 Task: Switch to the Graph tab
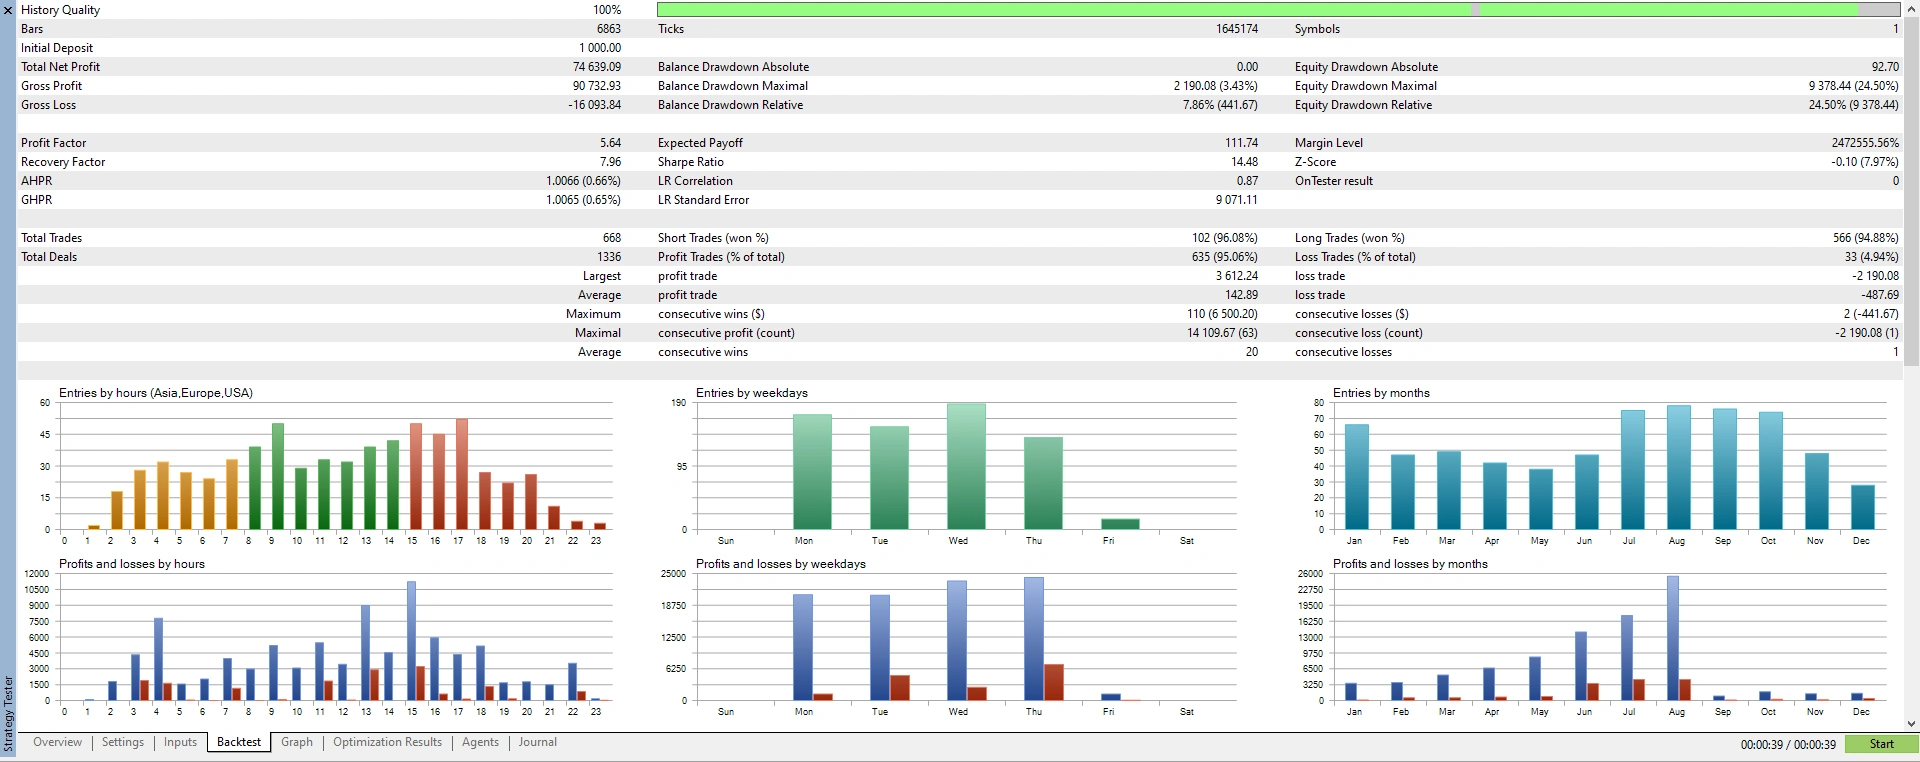[x=297, y=742]
